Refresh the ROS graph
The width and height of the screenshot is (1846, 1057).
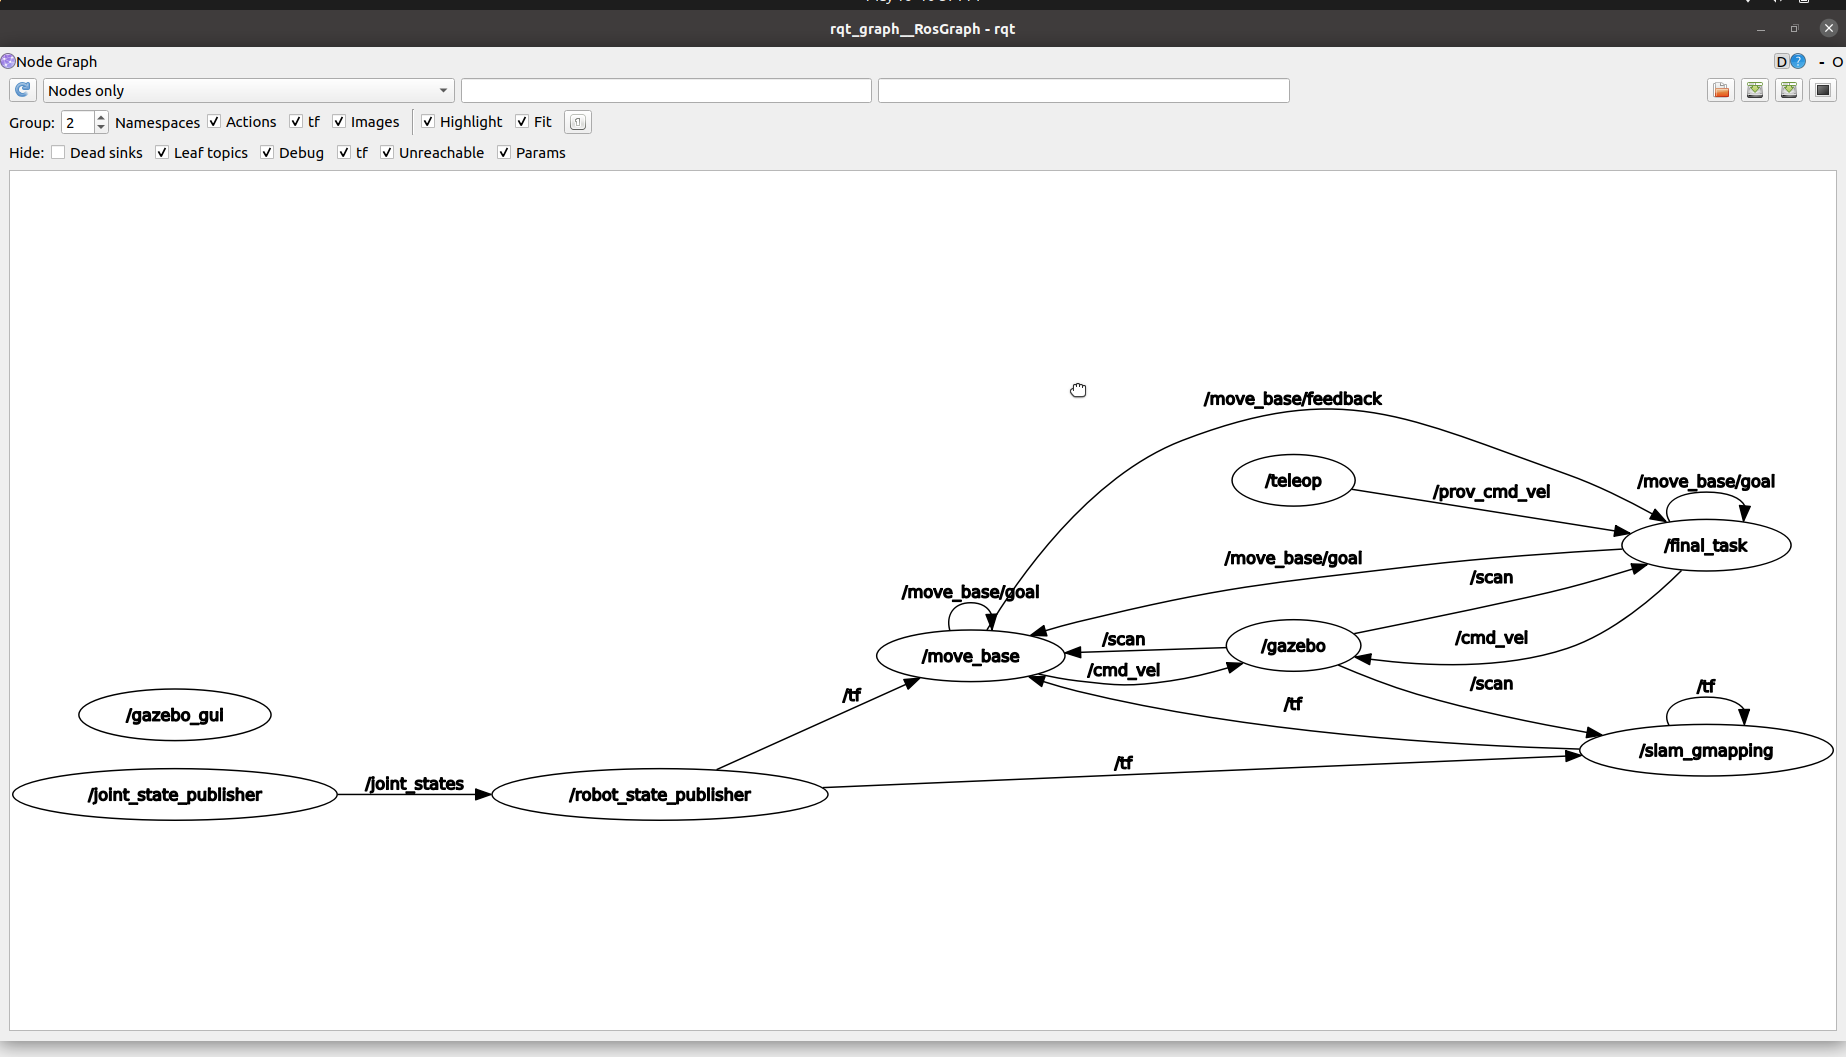tap(23, 90)
